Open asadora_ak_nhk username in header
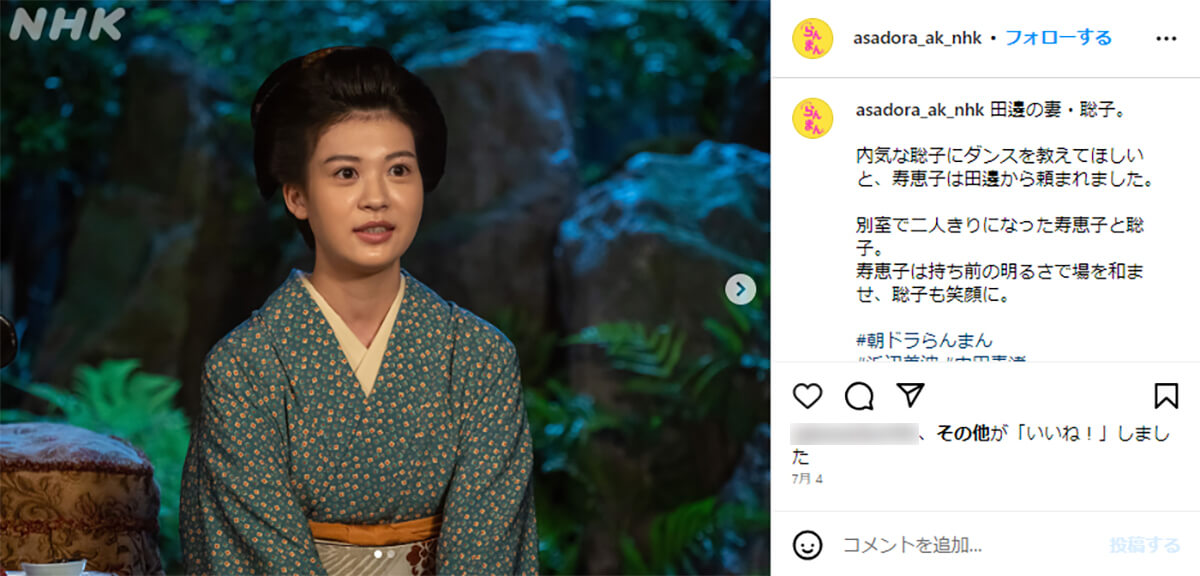This screenshot has height=576, width=1200. click(x=917, y=38)
